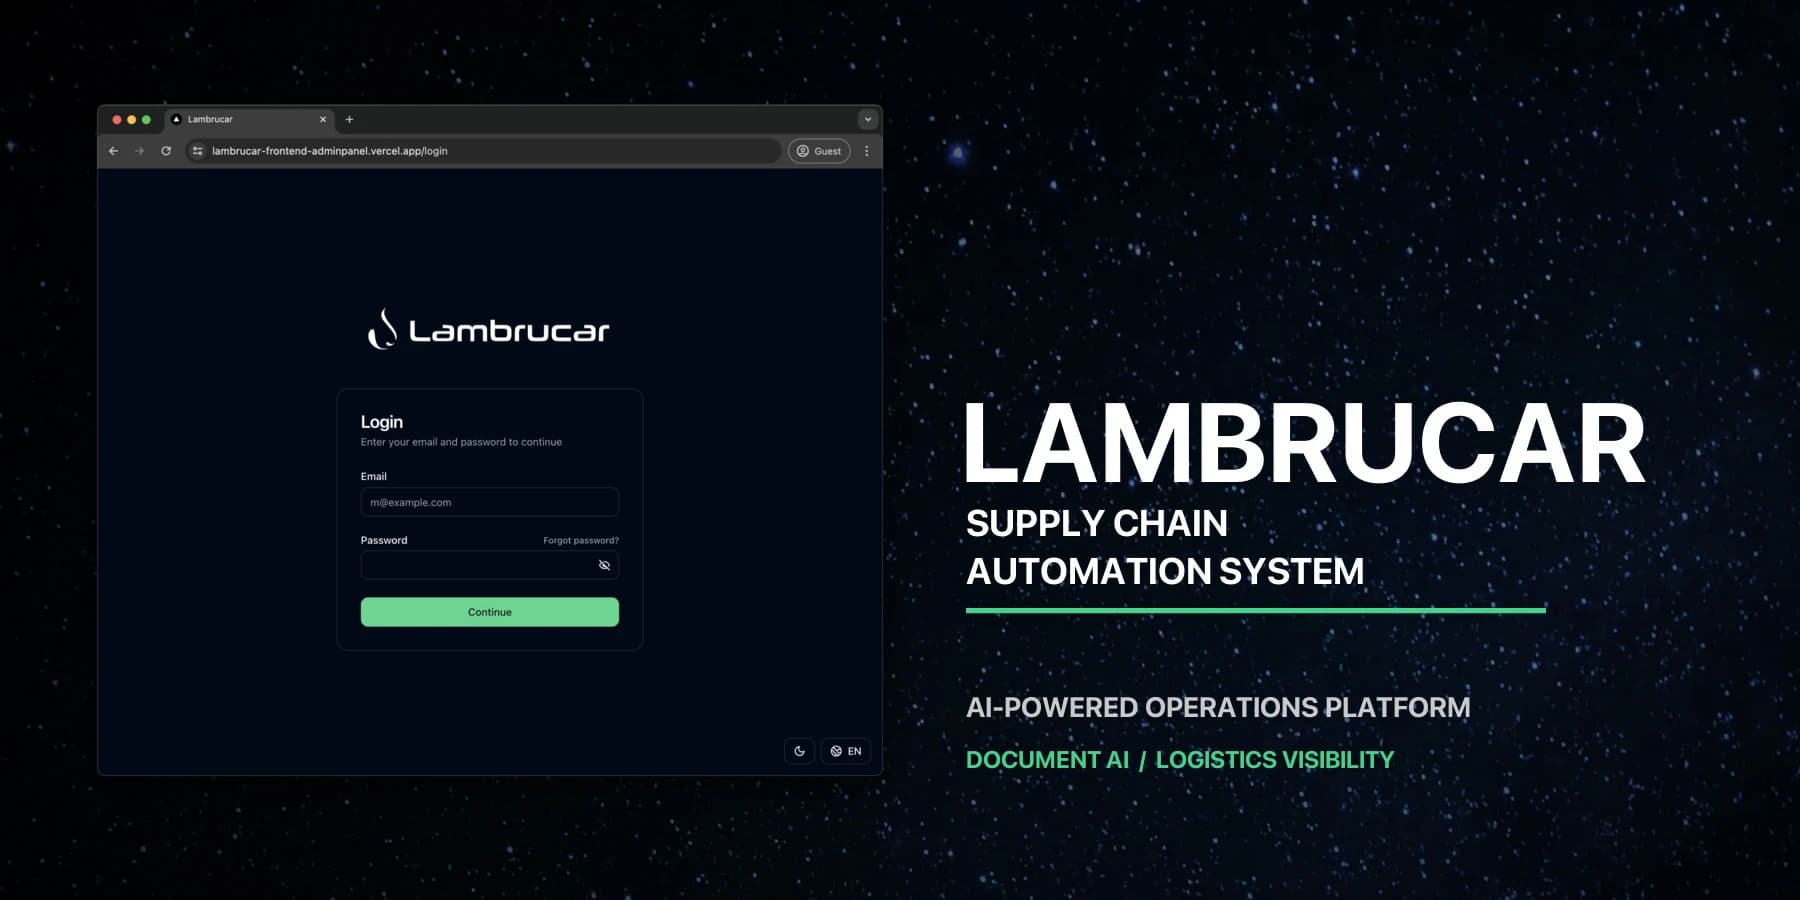
Task: Click the Password field label
Action: tap(384, 540)
